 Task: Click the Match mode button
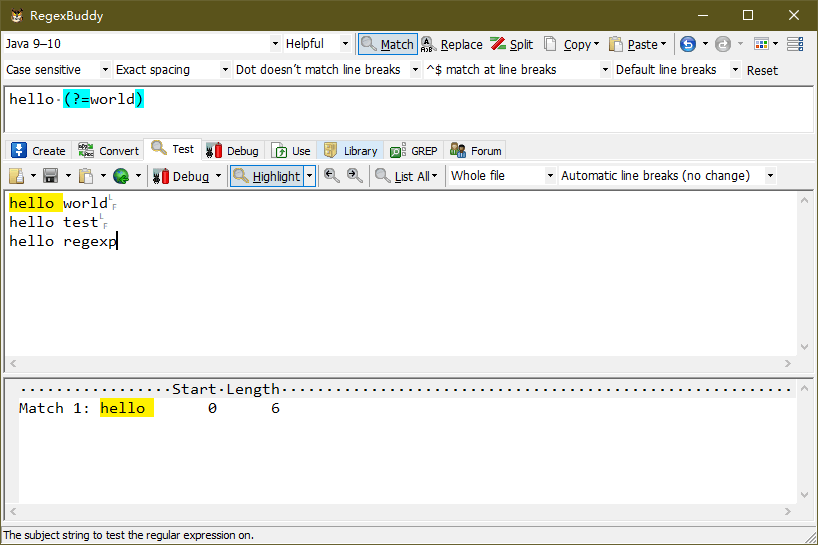point(388,44)
